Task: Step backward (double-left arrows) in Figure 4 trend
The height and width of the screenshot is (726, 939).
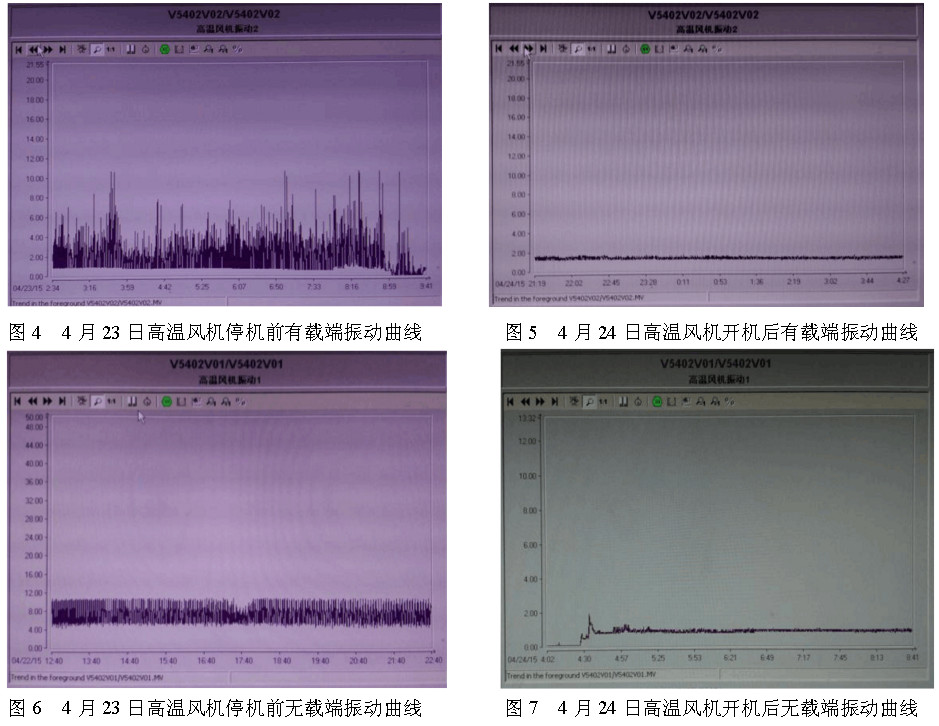Action: [x=34, y=50]
